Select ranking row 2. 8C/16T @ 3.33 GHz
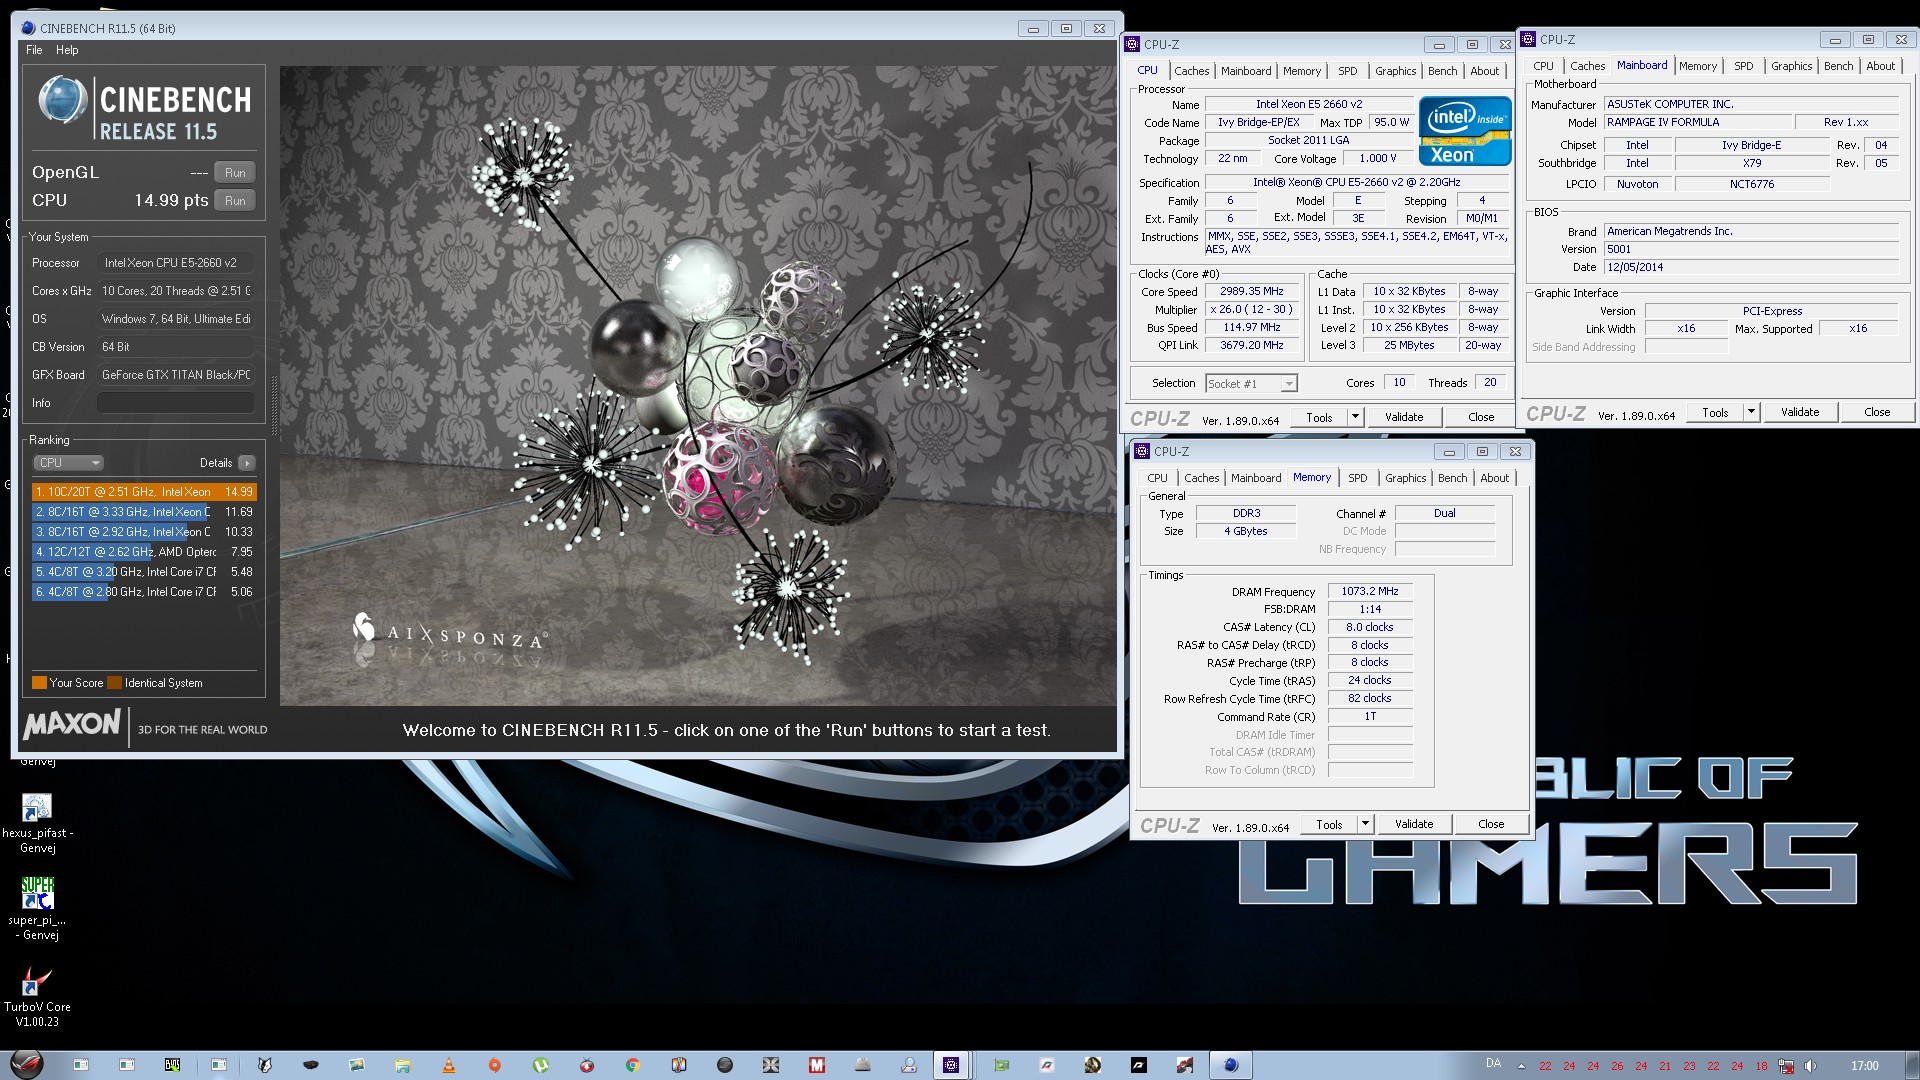This screenshot has width=1920, height=1080. pyautogui.click(x=144, y=512)
